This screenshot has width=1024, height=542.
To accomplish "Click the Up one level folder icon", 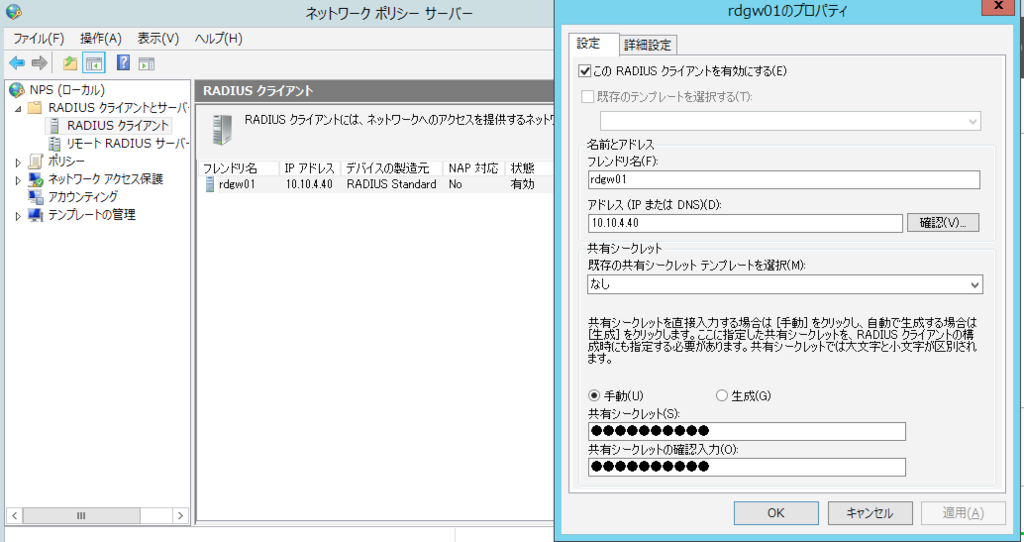I will click(x=70, y=63).
